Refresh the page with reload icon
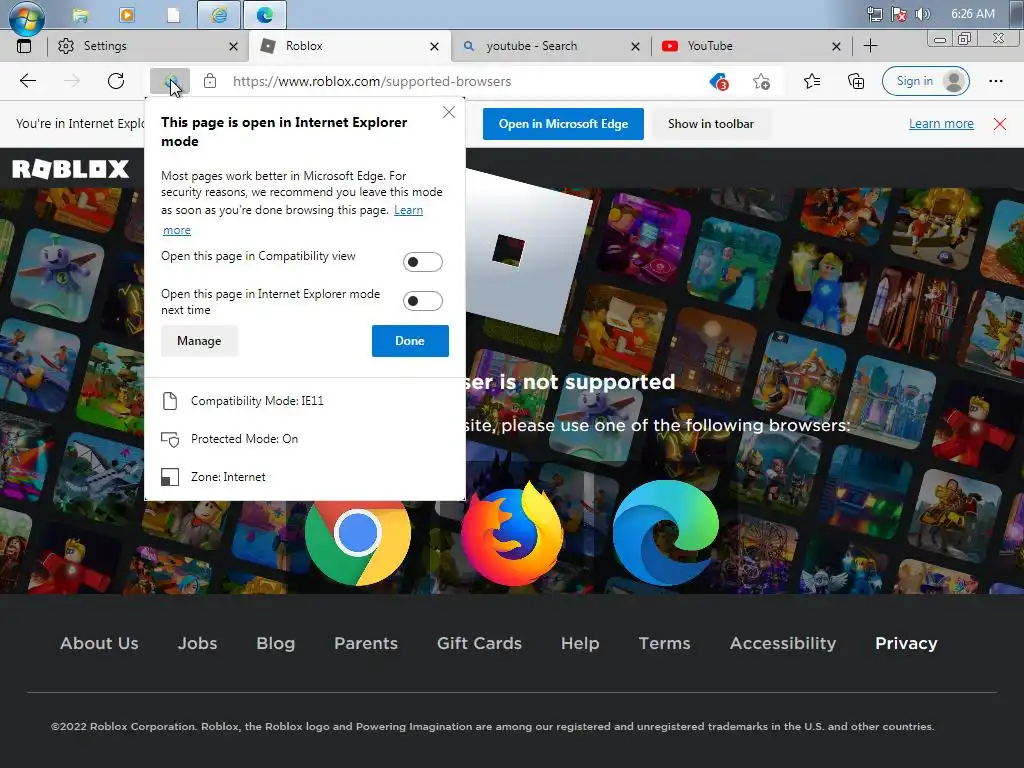 pyautogui.click(x=116, y=81)
